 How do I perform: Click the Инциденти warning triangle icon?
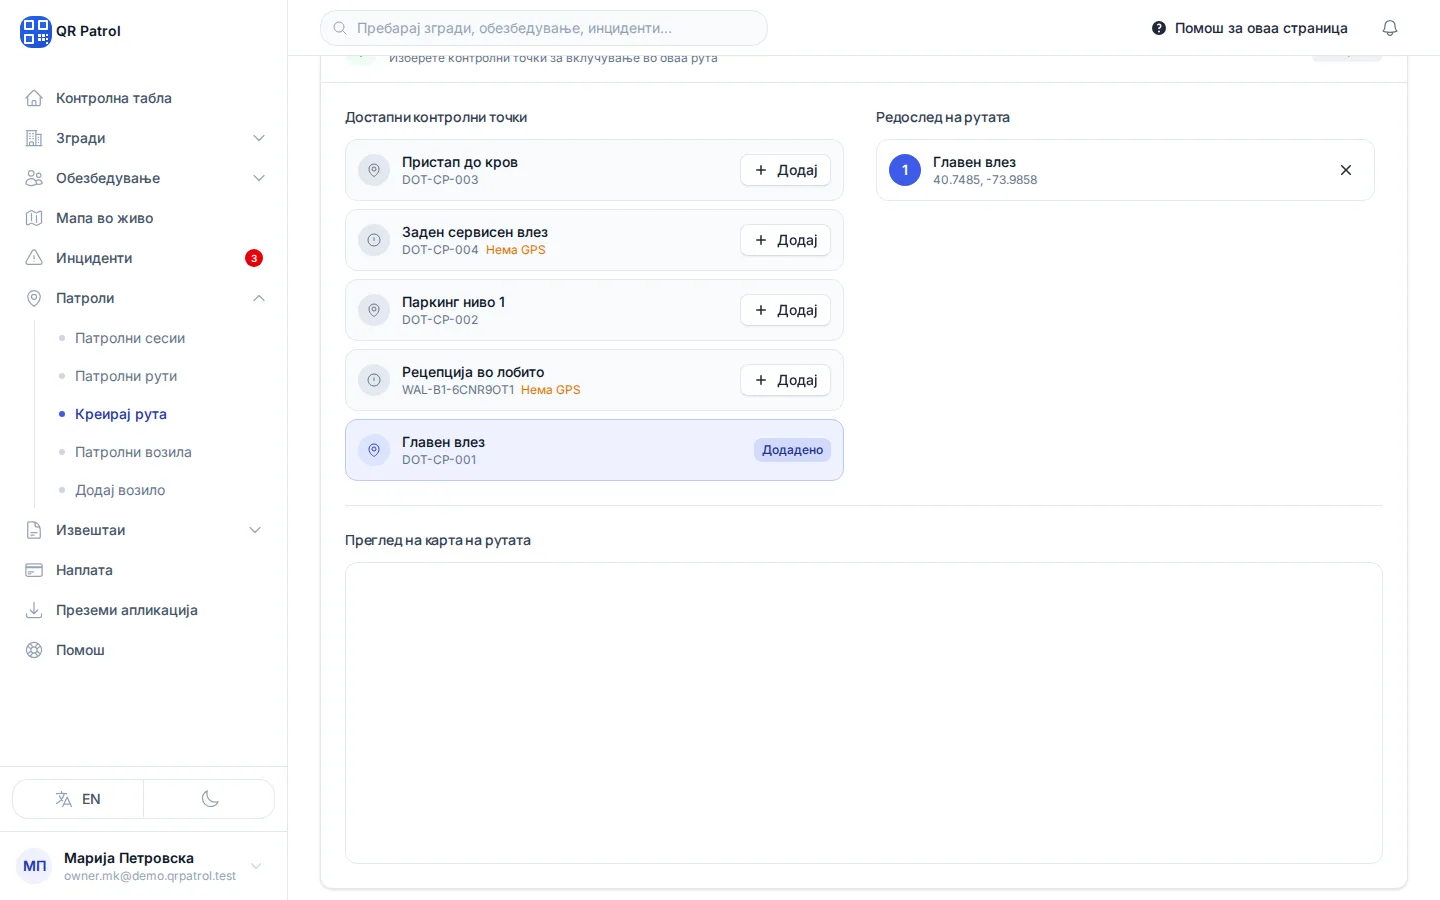point(34,258)
